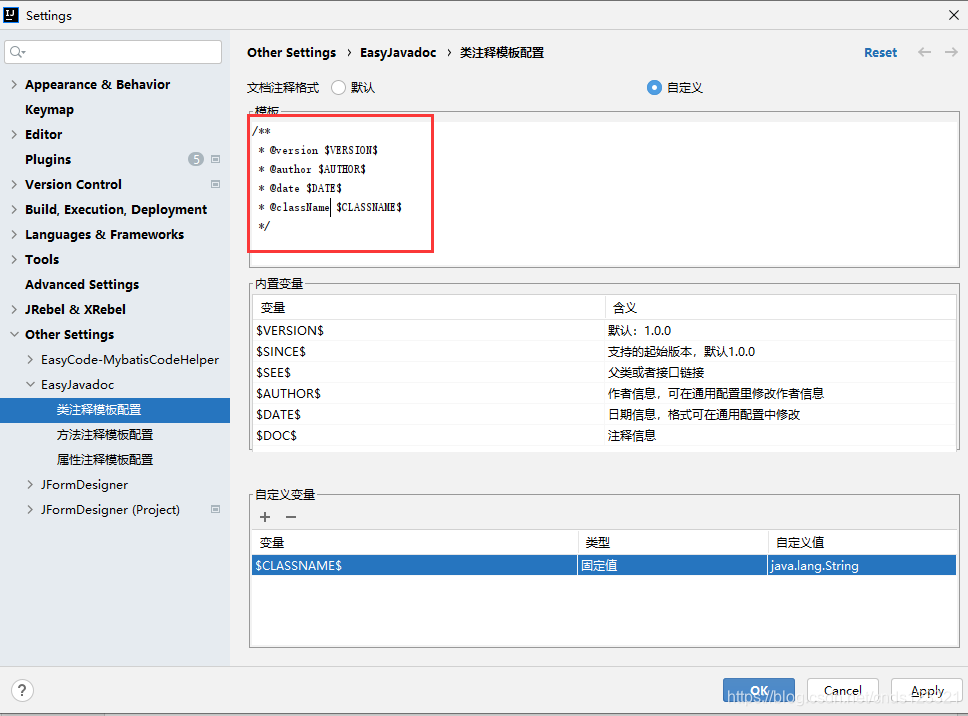Screen dimensions: 968x716
Task: Expand Languages & Frameworks section
Action: [x=14, y=234]
